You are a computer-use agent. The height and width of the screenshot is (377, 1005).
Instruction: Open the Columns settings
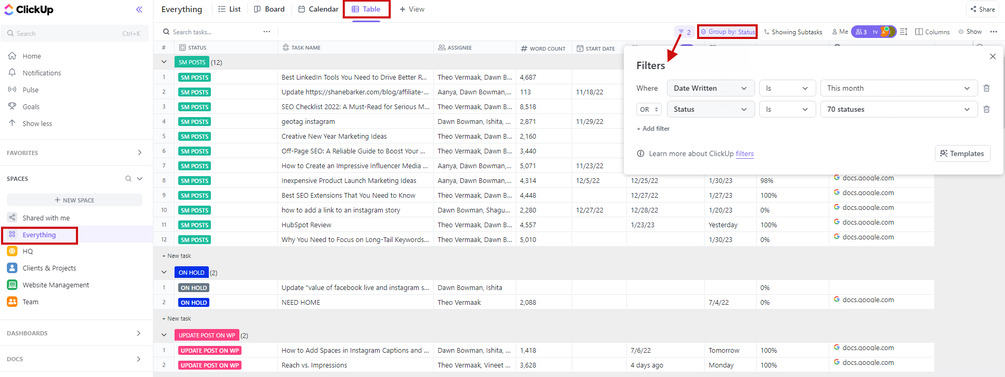pos(933,31)
